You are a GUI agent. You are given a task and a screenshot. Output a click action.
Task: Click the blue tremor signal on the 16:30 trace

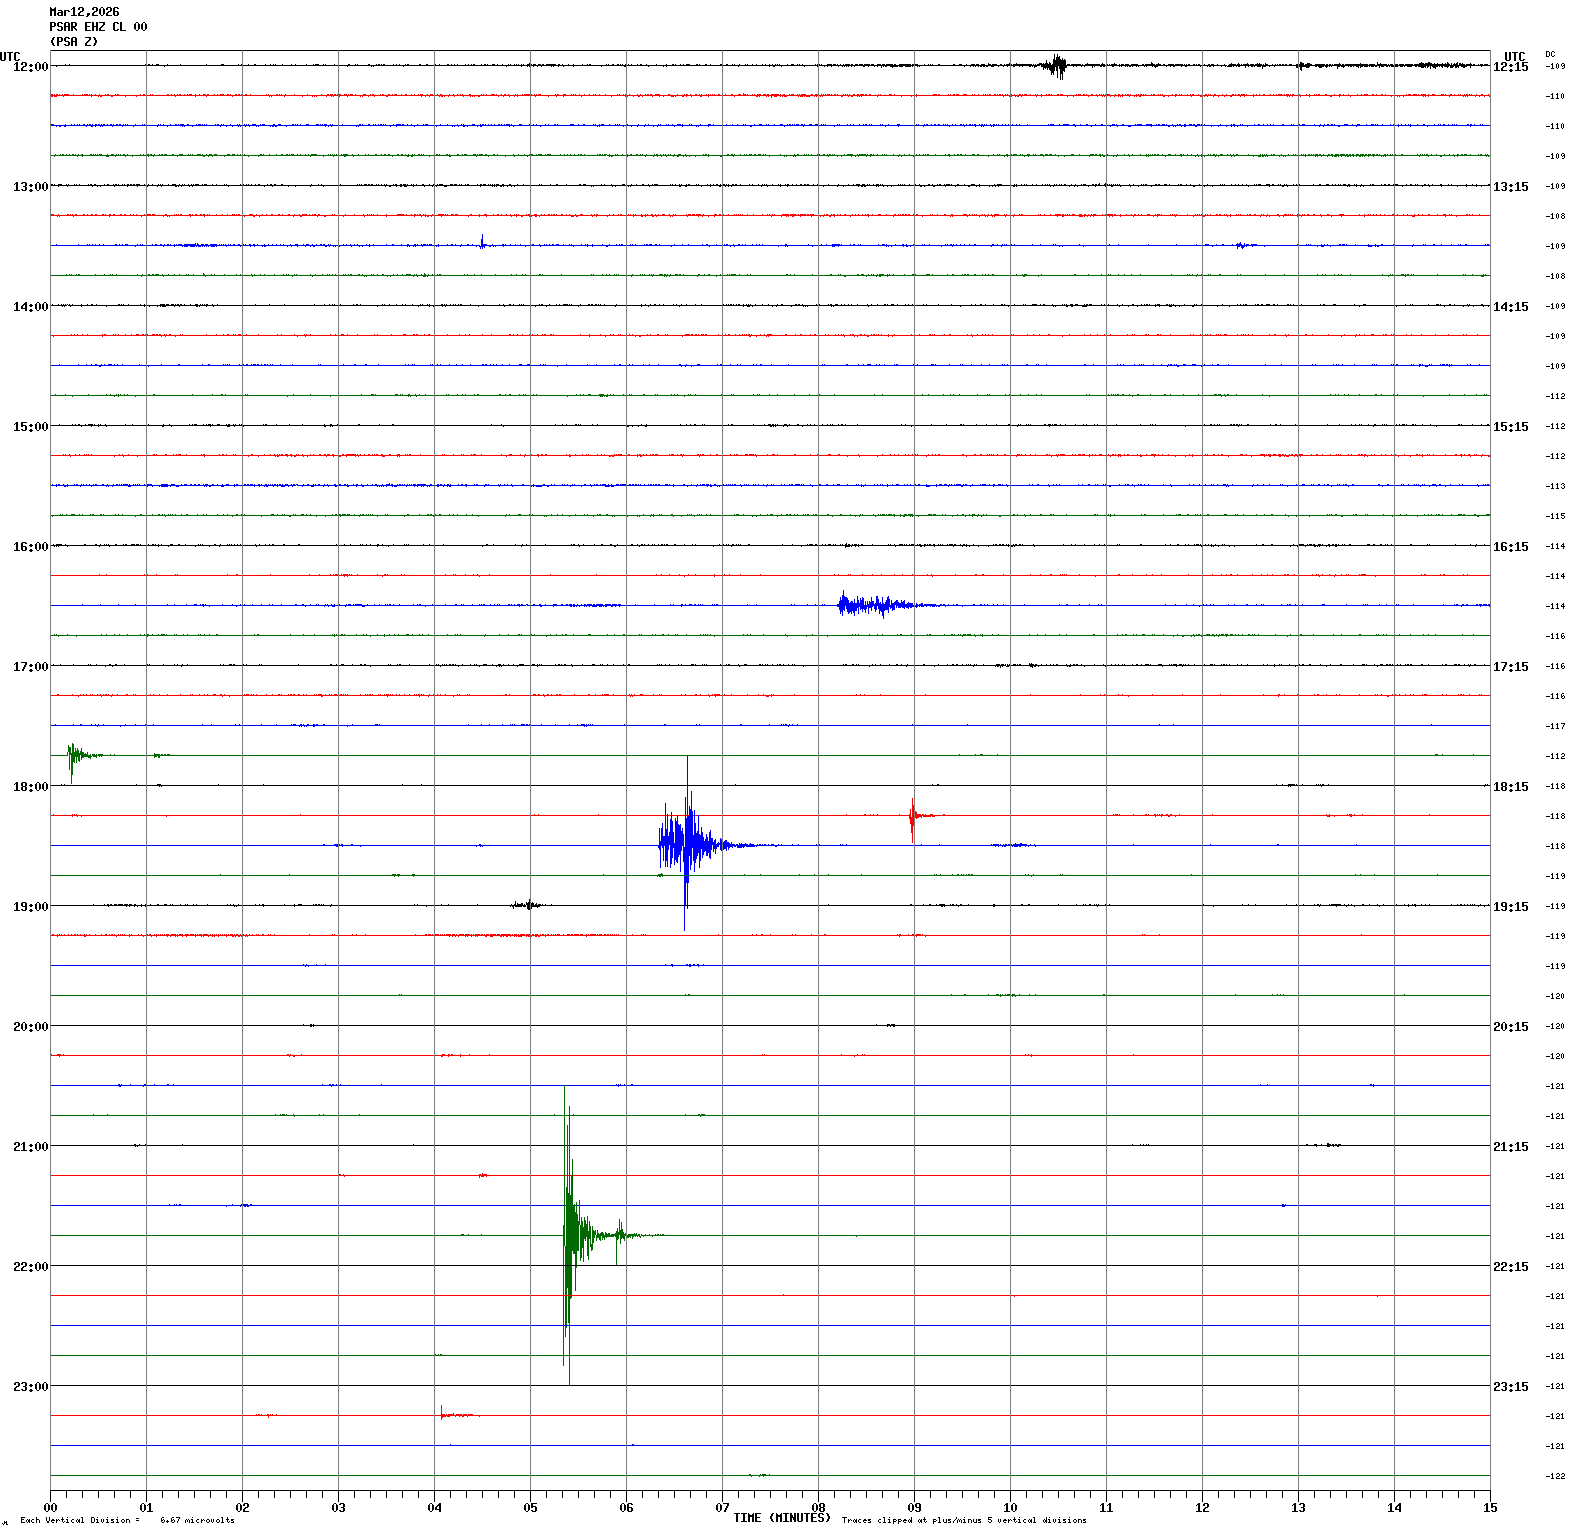pyautogui.click(x=870, y=605)
